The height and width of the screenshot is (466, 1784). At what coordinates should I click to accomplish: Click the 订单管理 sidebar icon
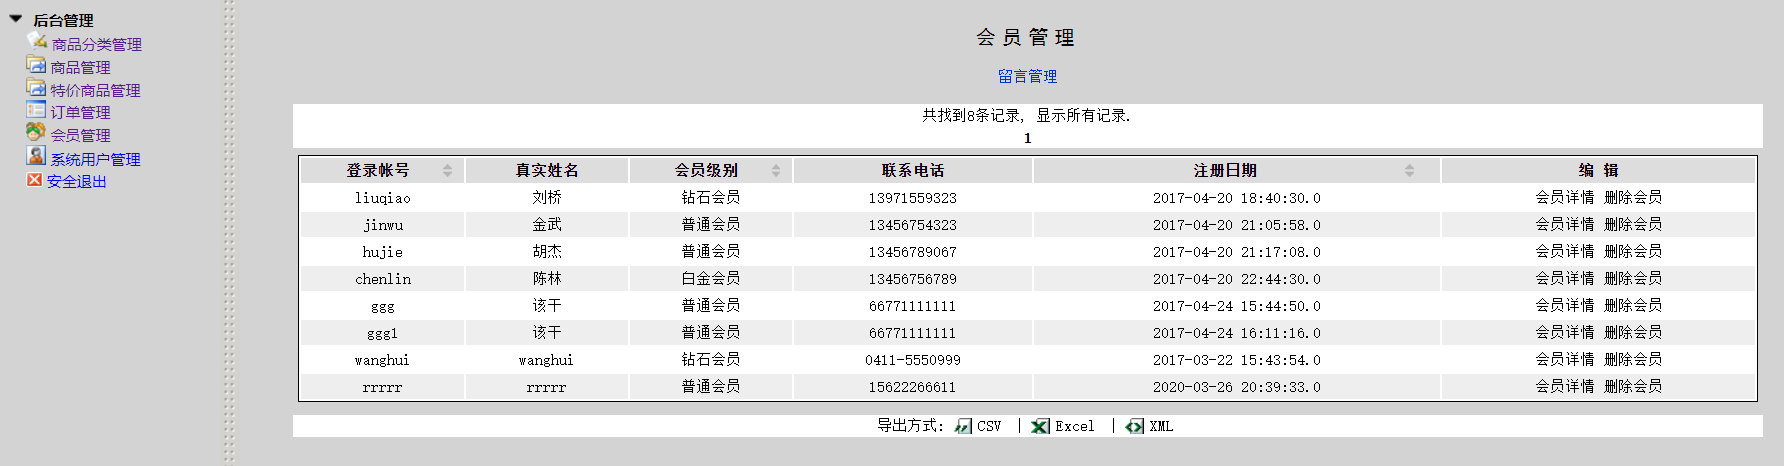pyautogui.click(x=36, y=110)
